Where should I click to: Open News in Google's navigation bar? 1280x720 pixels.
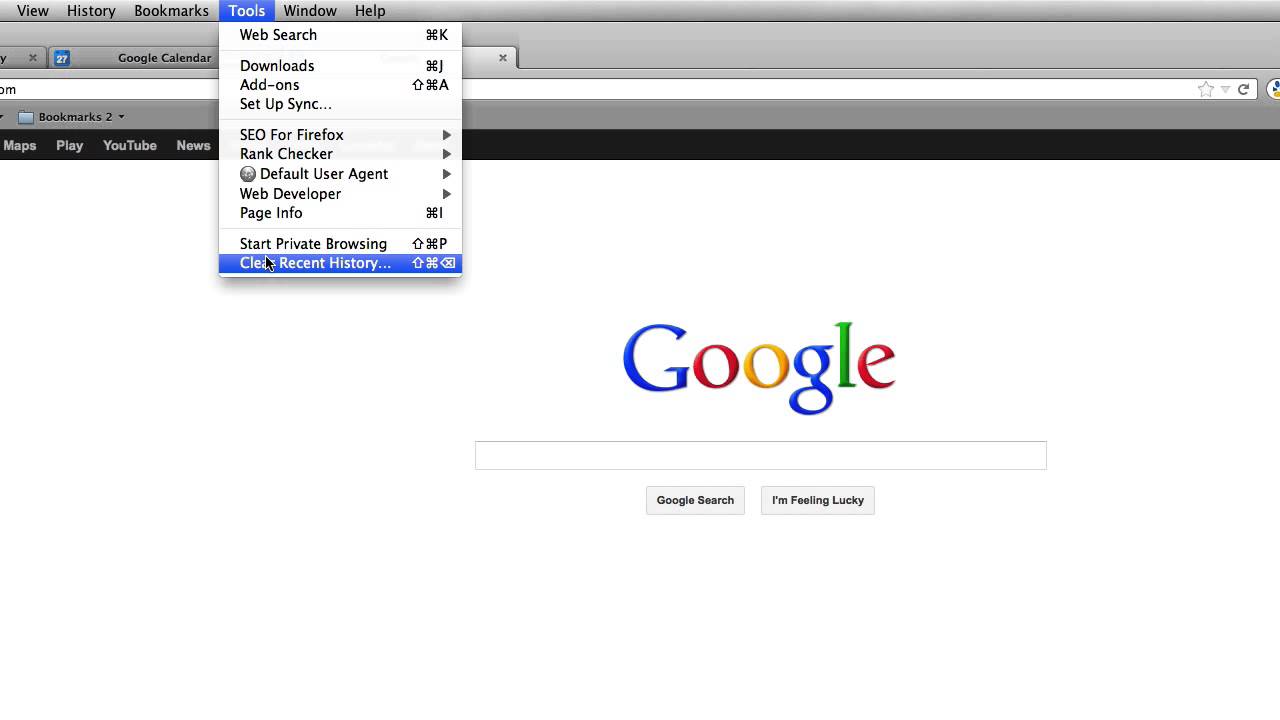point(193,146)
